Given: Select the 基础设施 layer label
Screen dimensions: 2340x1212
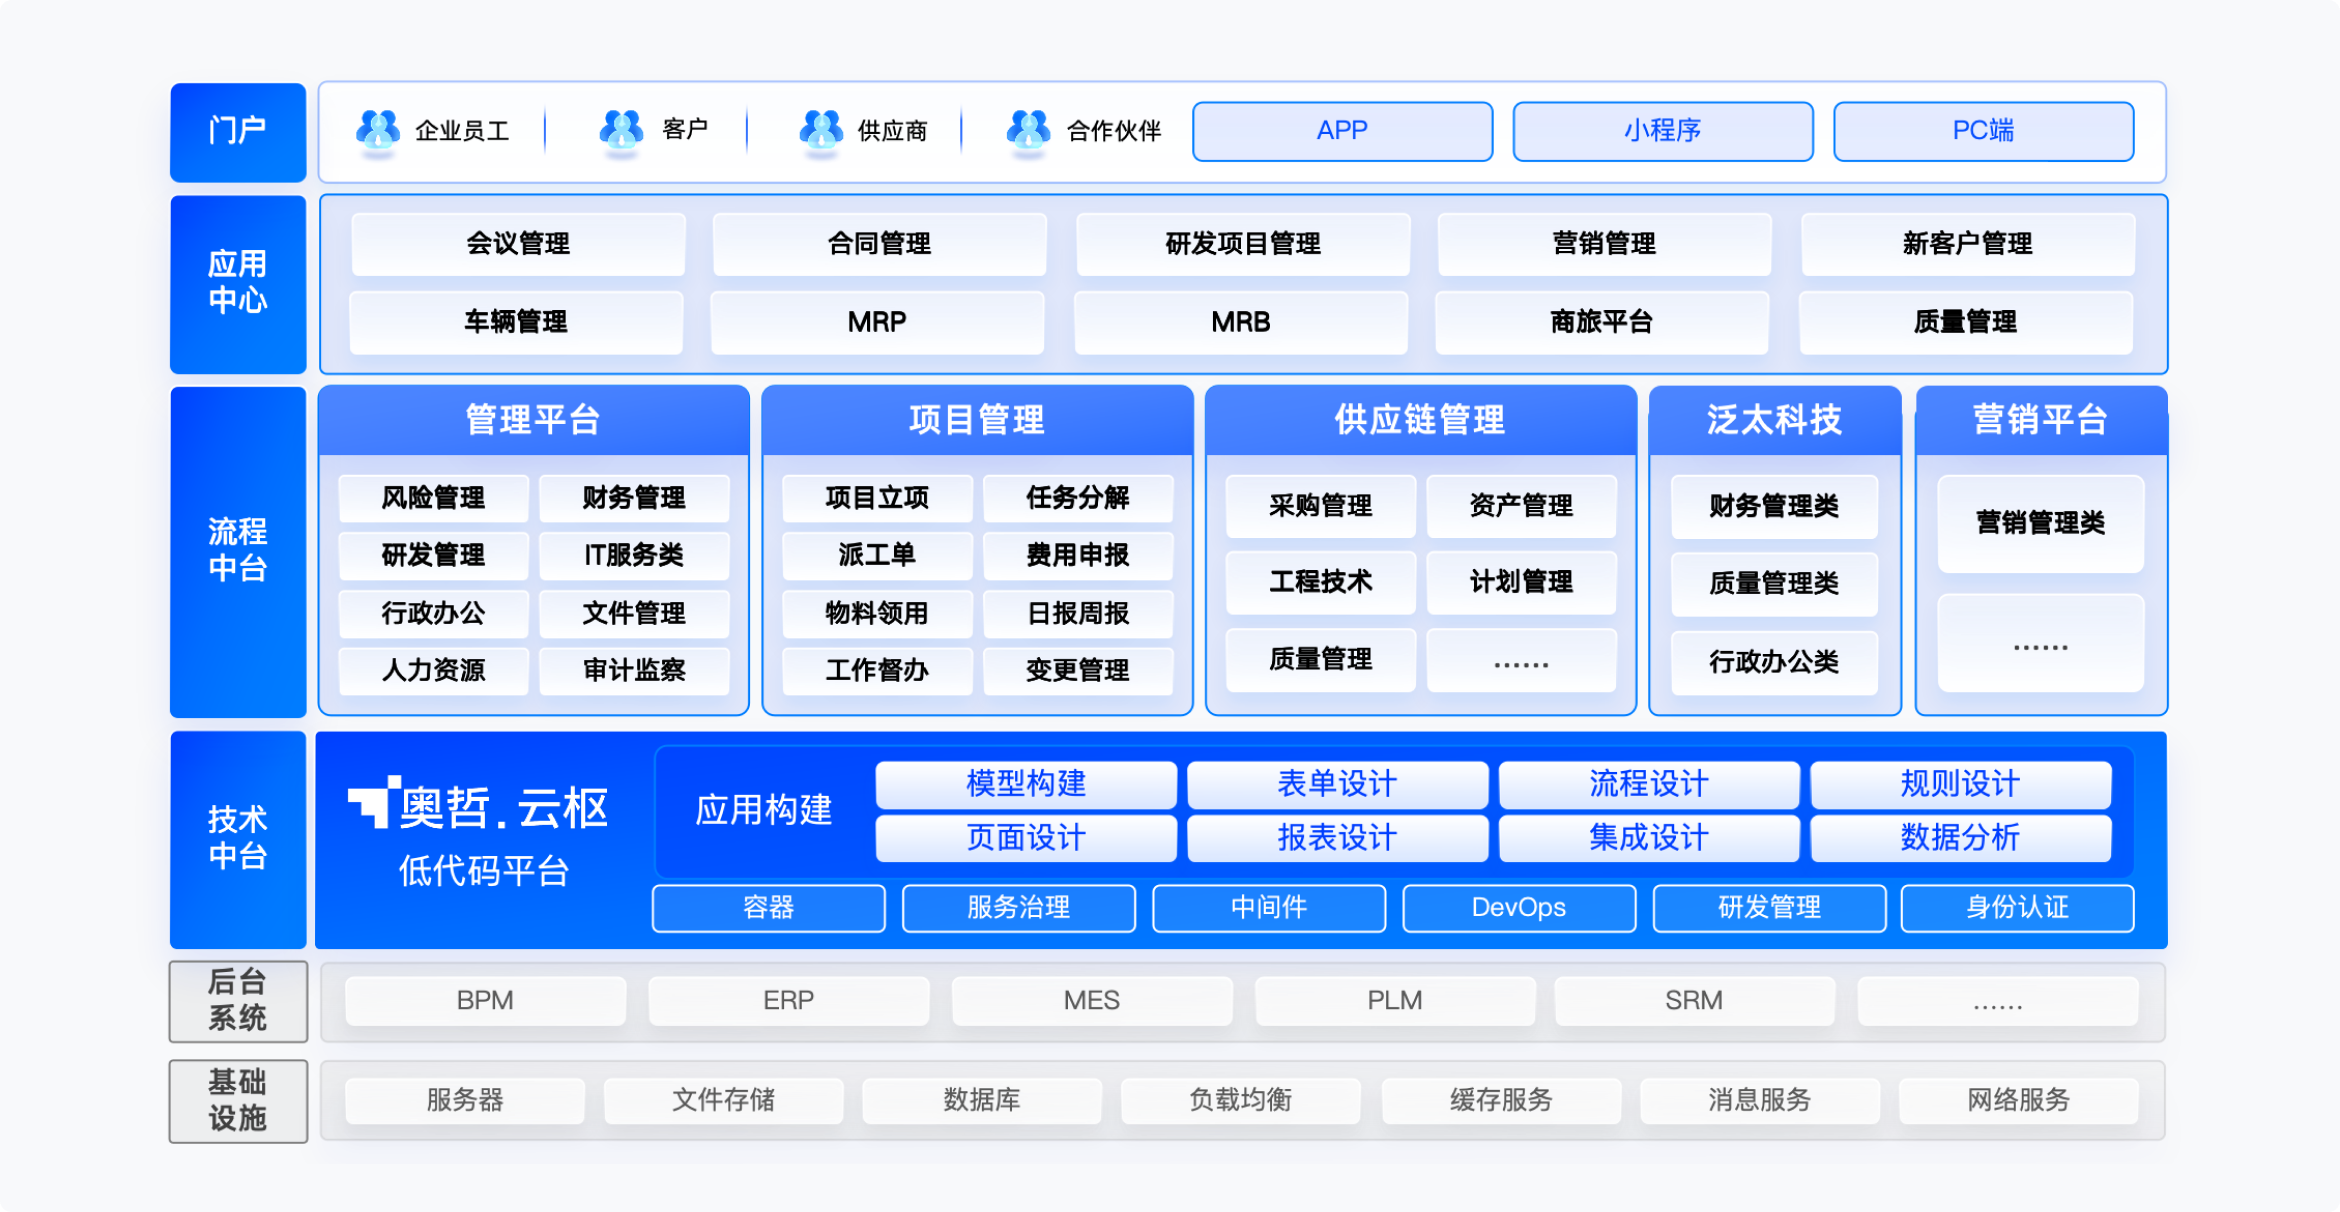Looking at the screenshot, I should tap(238, 1101).
